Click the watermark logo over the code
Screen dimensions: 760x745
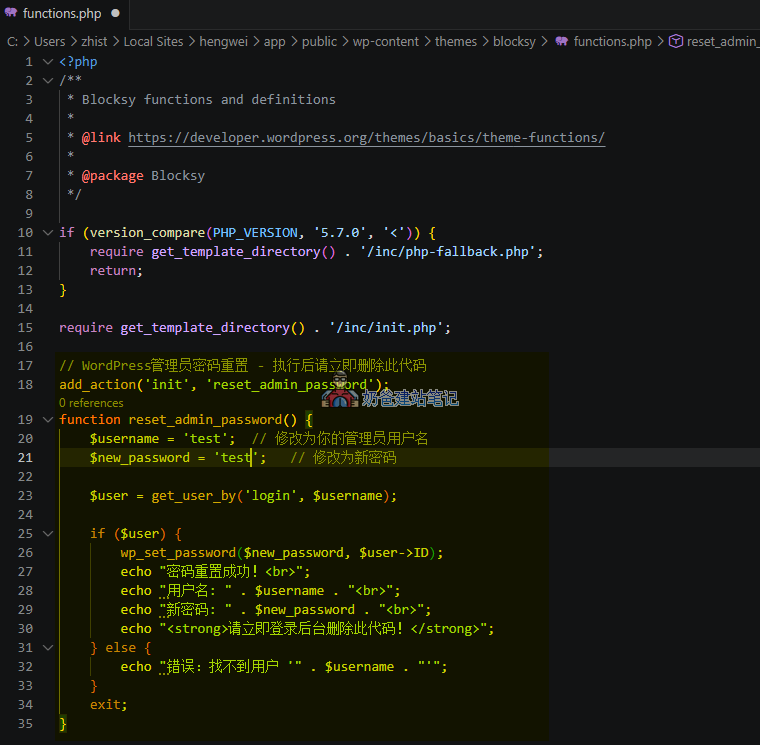pyautogui.click(x=340, y=396)
